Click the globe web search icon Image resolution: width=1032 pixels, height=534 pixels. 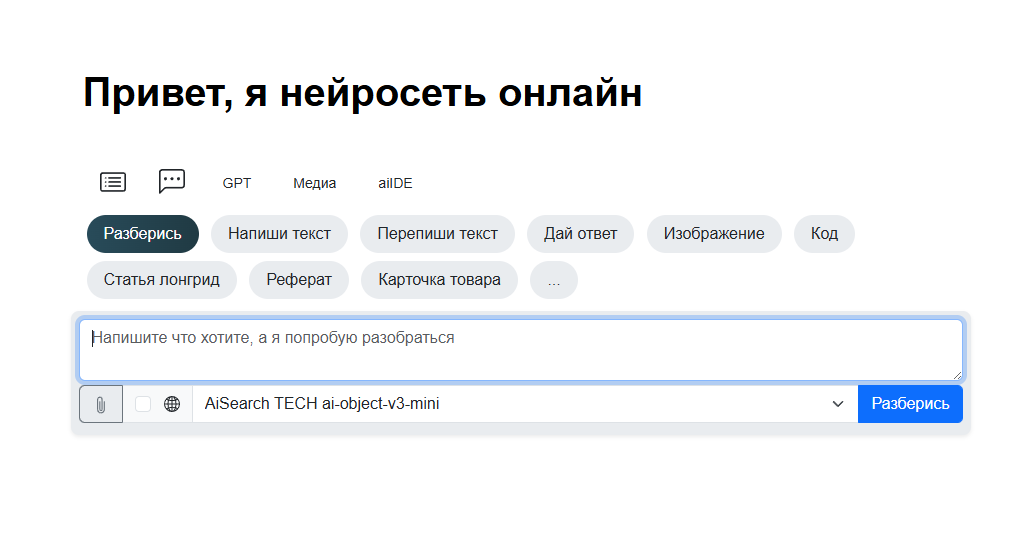pyautogui.click(x=172, y=404)
